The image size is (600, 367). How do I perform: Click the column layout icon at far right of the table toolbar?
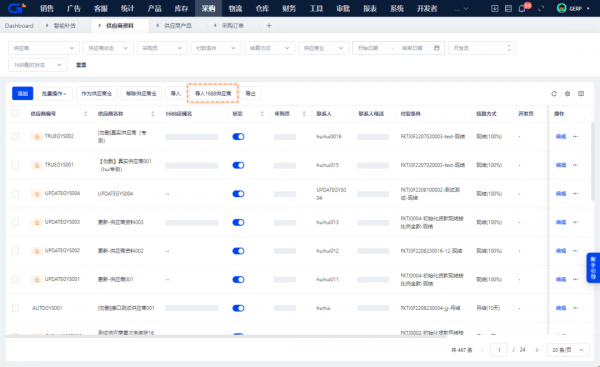pos(581,94)
